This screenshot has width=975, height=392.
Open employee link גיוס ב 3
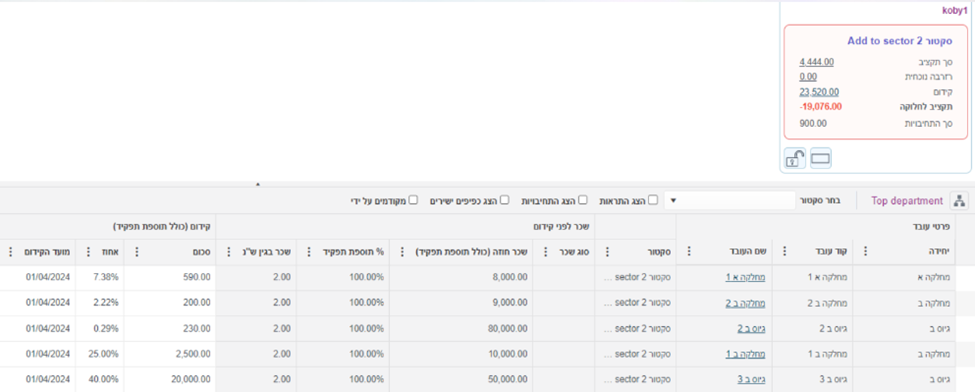point(751,379)
